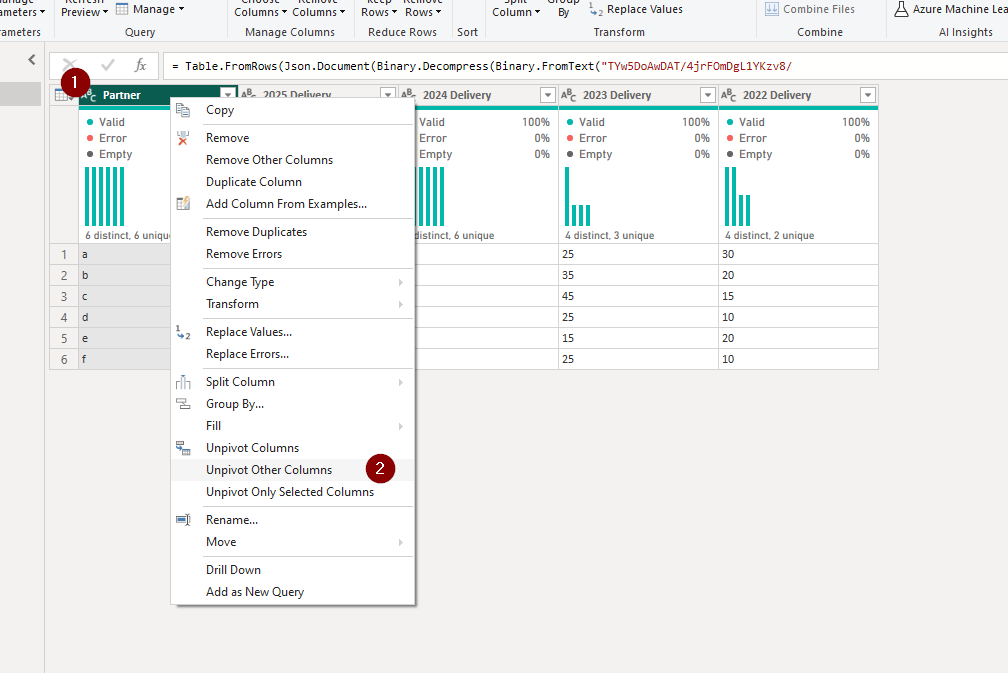This screenshot has width=1008, height=673.
Task: Click the Combine Files icon
Action: coord(771,9)
